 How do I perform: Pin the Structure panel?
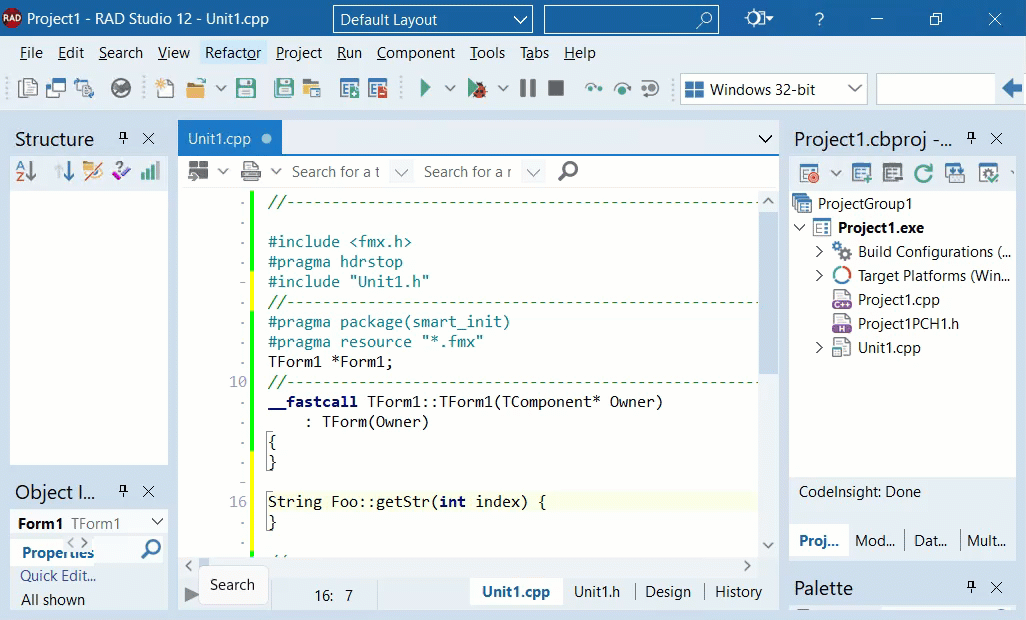point(122,138)
